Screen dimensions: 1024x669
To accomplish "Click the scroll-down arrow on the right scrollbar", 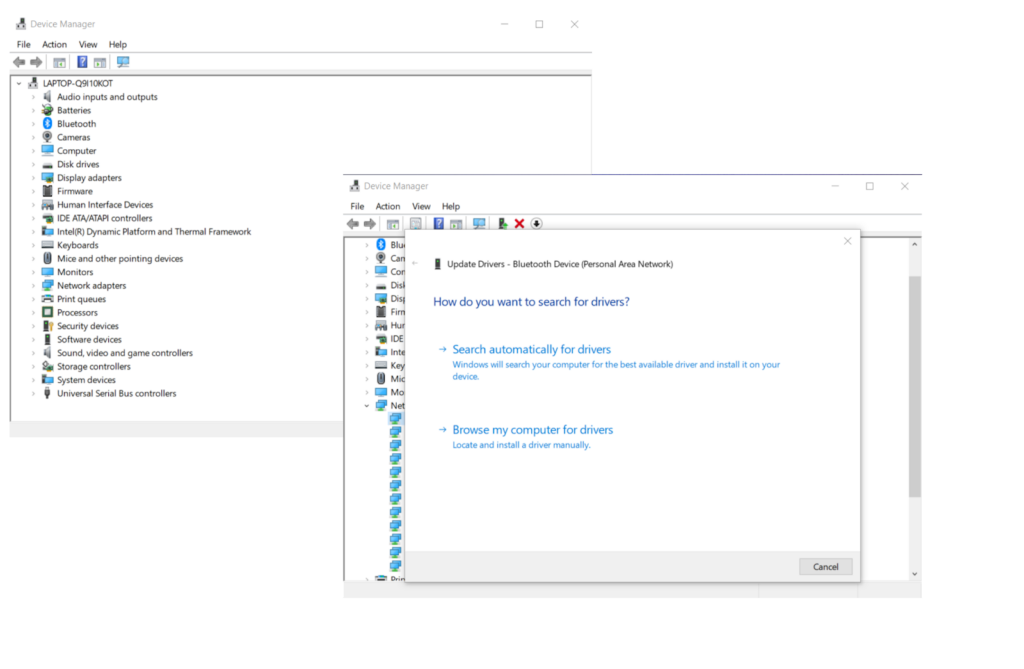I will pyautogui.click(x=914, y=573).
